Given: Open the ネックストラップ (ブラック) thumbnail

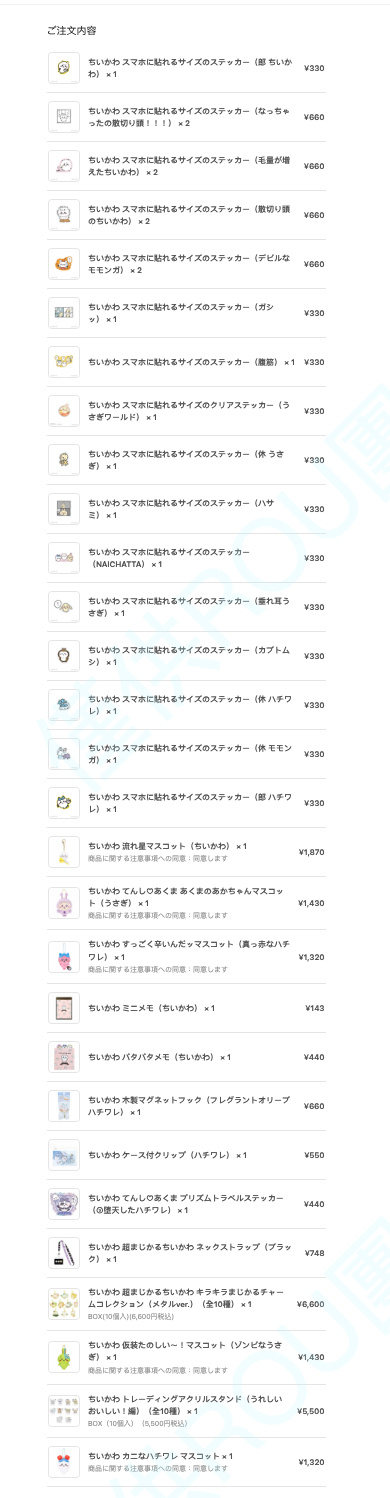Looking at the screenshot, I should tap(64, 1253).
